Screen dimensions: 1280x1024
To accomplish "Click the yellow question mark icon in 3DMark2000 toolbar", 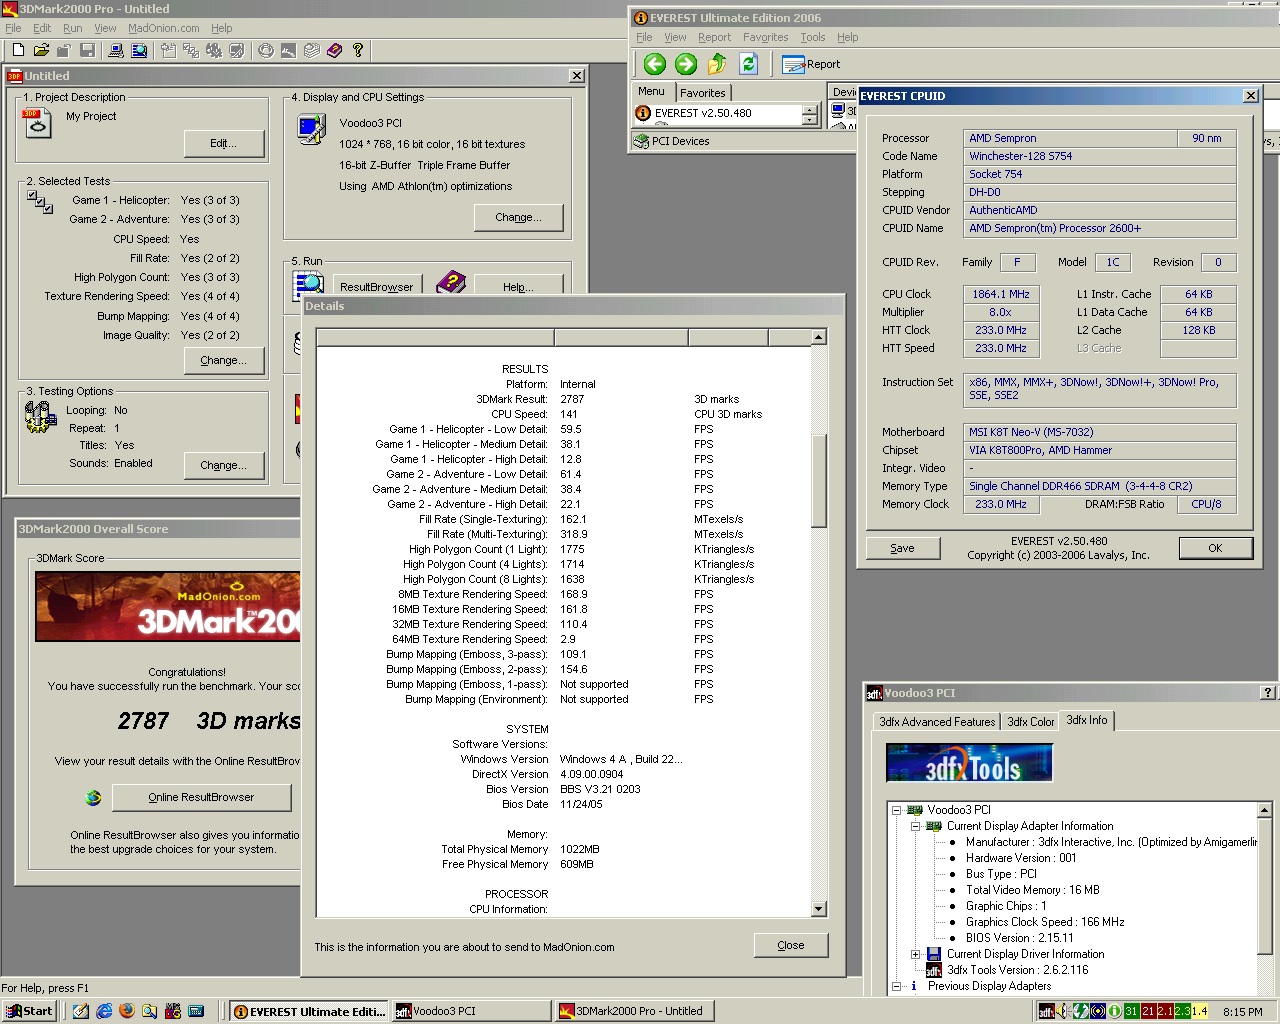I will pos(358,50).
